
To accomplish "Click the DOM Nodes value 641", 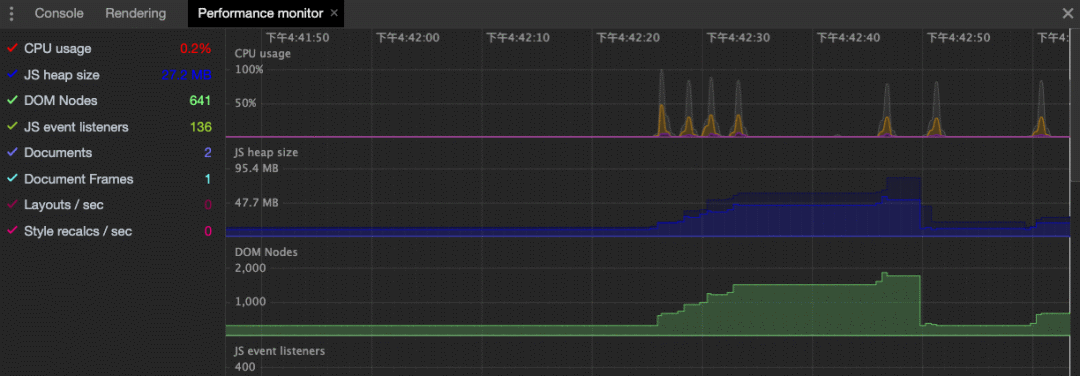I will pyautogui.click(x=200, y=101).
